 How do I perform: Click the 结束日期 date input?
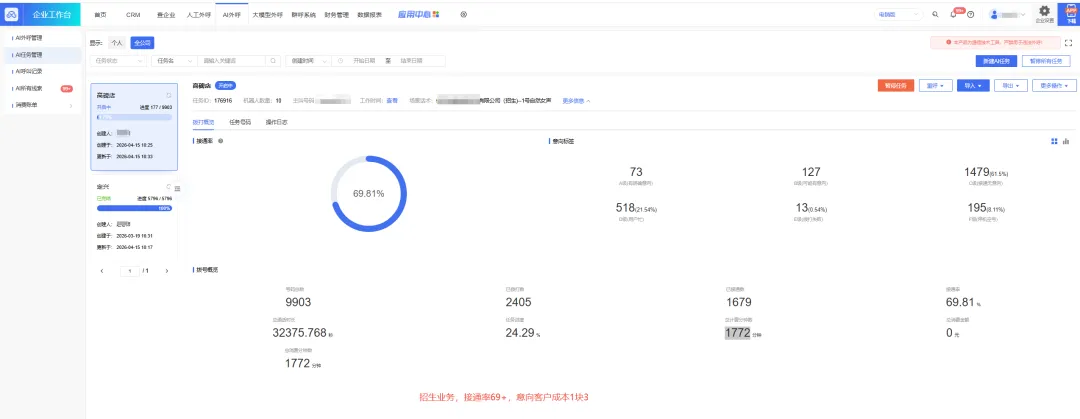point(411,61)
